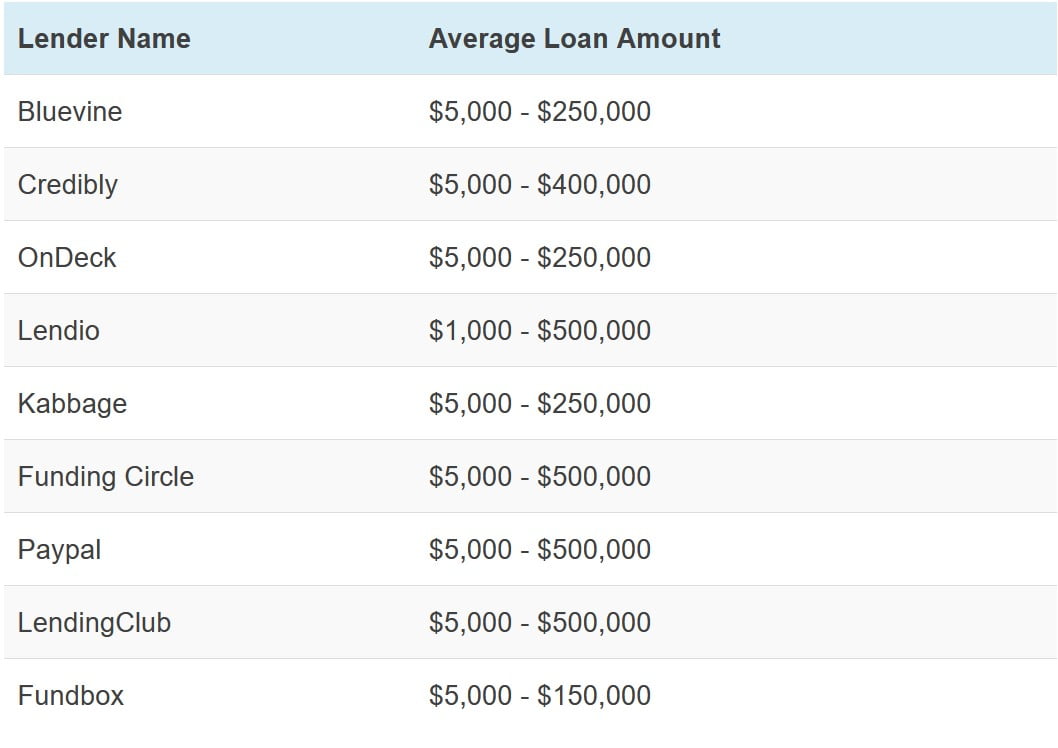Click Credibly's $5,000 - $400,000 amount
This screenshot has width=1058, height=748.
tap(540, 185)
